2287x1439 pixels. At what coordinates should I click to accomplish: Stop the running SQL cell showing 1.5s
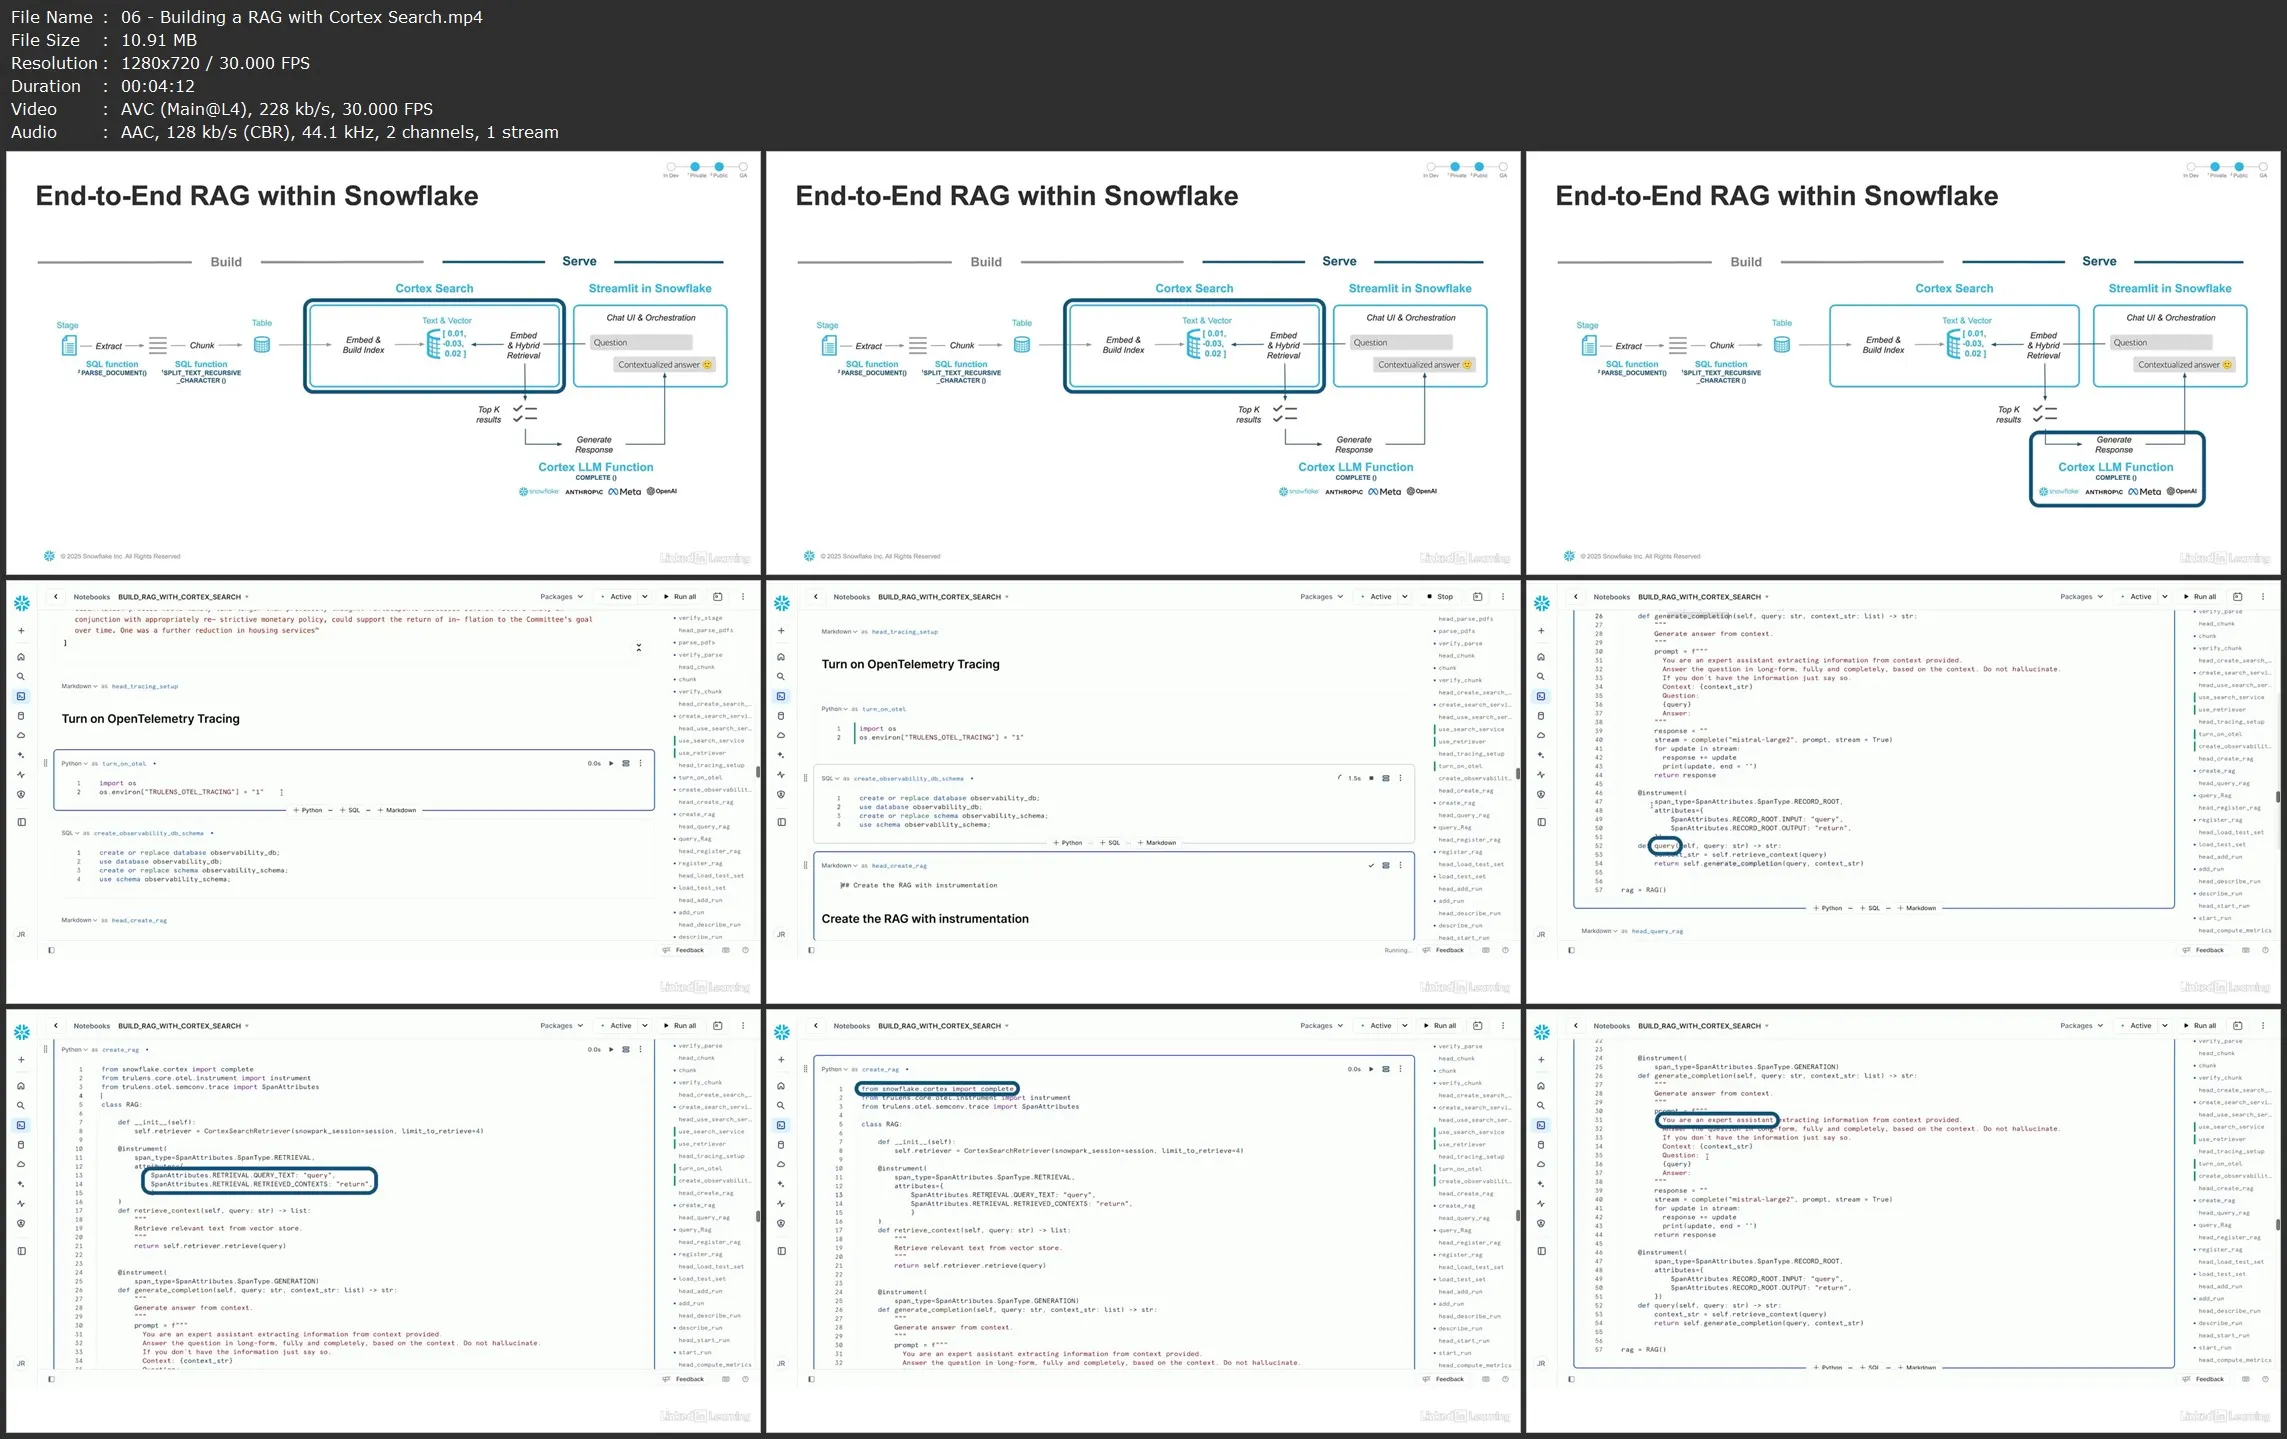(1371, 778)
